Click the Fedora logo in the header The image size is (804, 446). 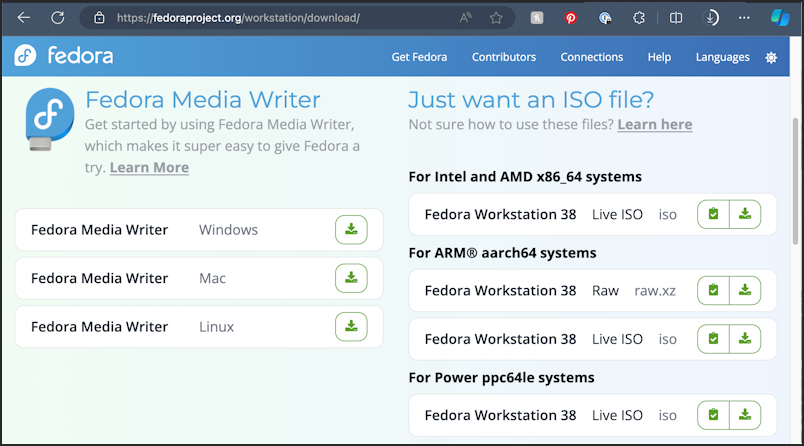pyautogui.click(x=64, y=55)
